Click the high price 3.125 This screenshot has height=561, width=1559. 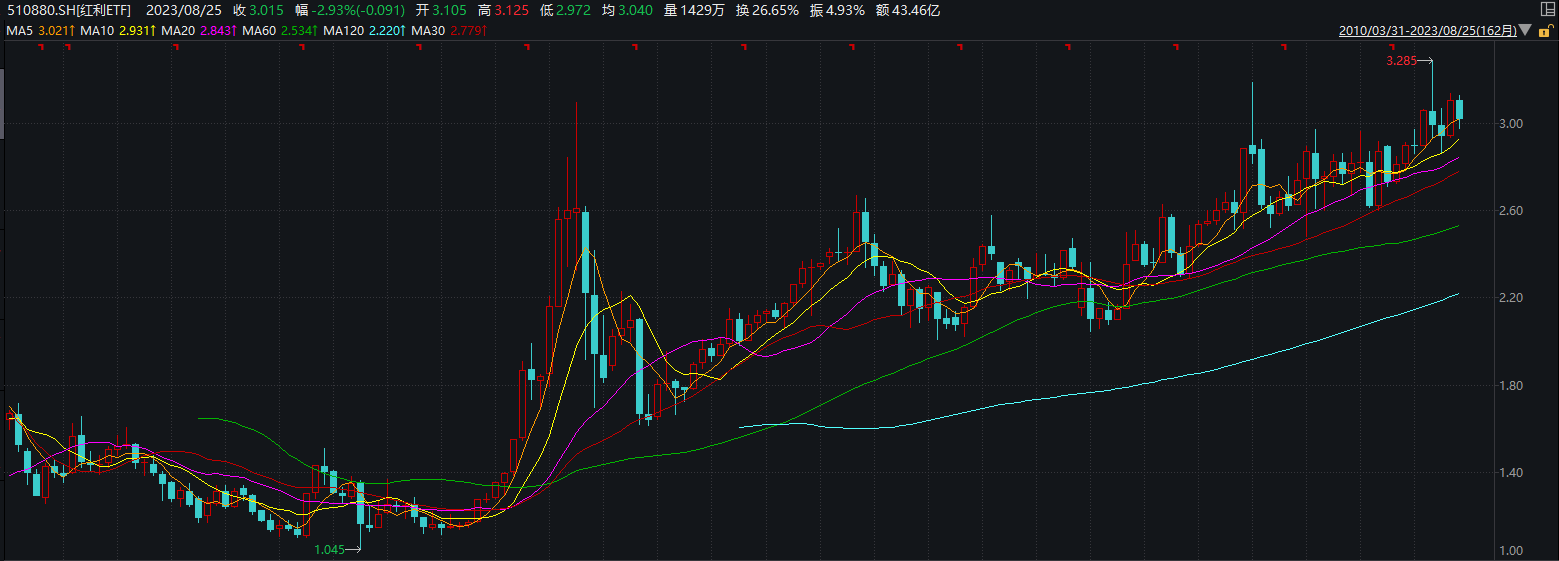pos(514,11)
